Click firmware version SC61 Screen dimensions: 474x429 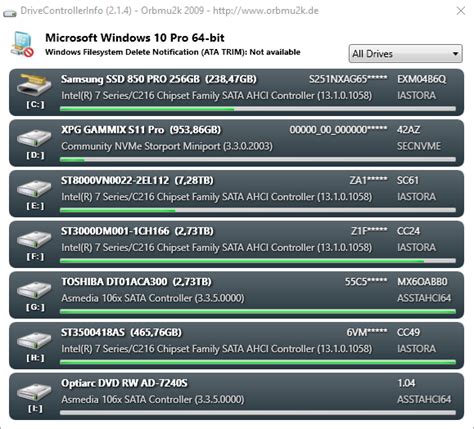[x=408, y=180]
